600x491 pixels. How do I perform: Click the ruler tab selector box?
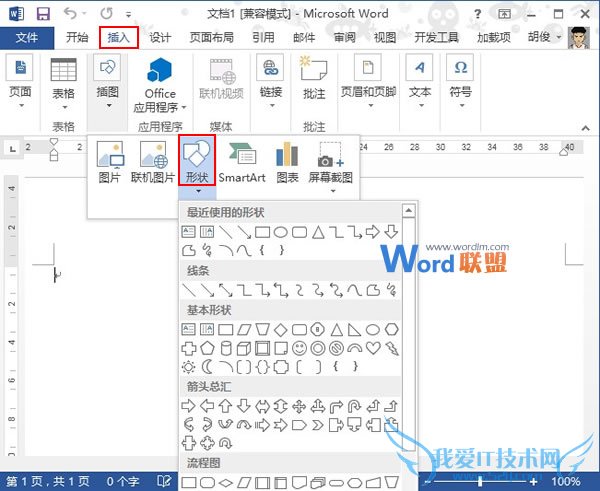tap(13, 148)
